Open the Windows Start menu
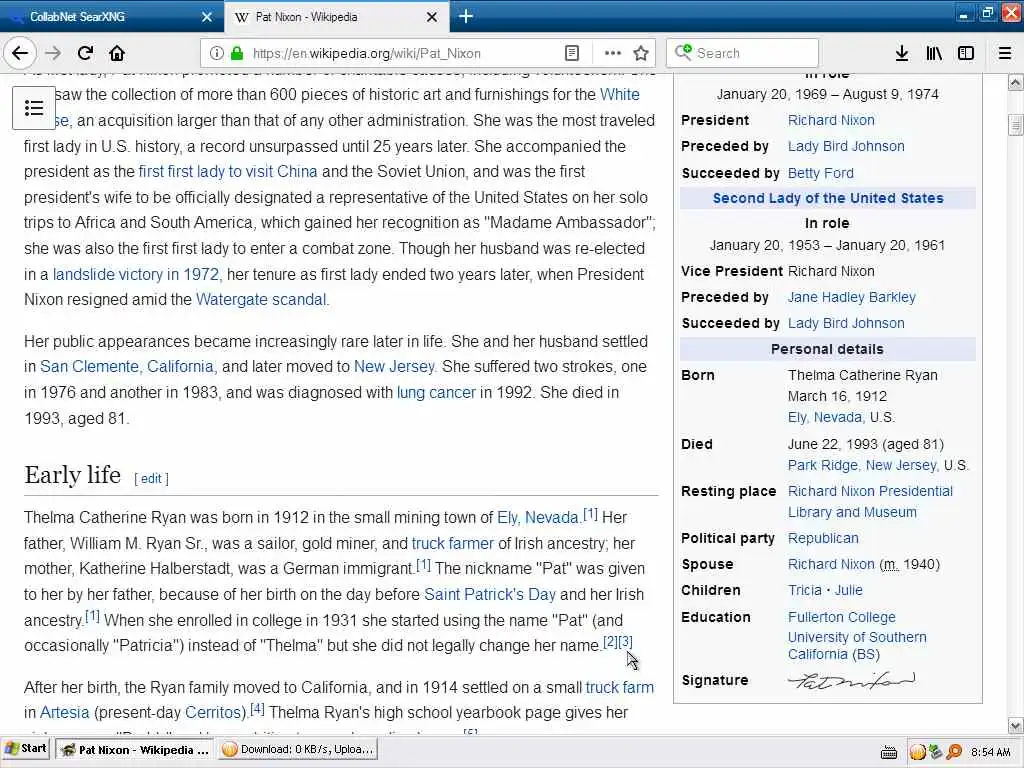1024x768 pixels. (26, 749)
